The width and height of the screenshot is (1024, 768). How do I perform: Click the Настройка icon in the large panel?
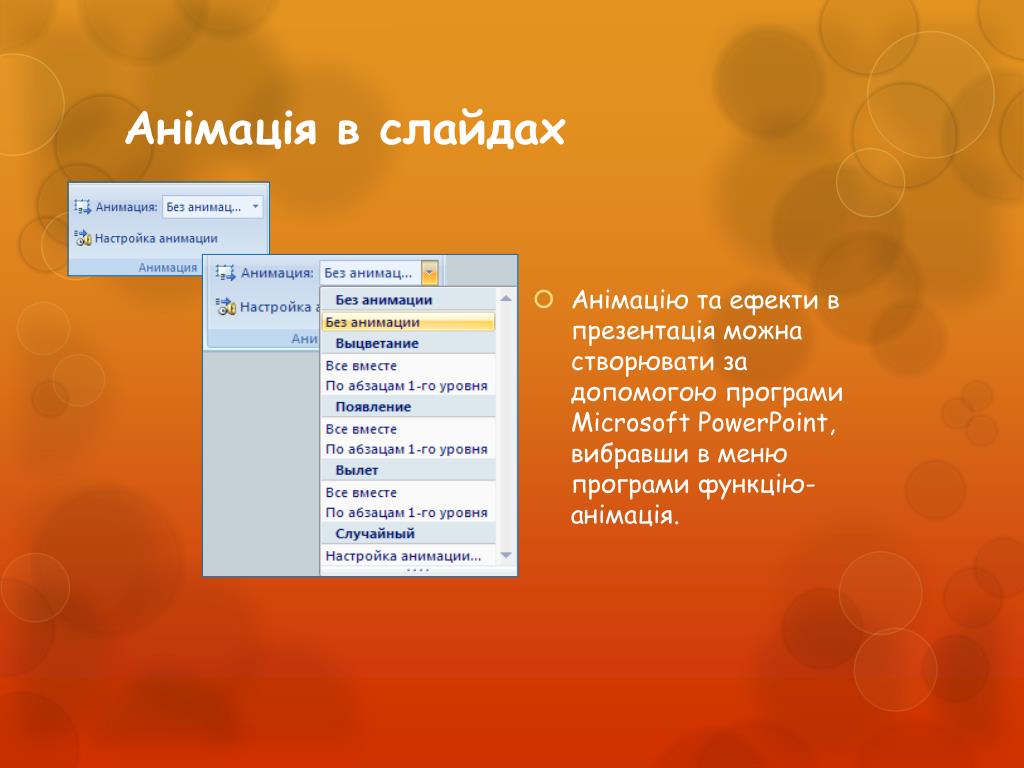pyautogui.click(x=226, y=306)
